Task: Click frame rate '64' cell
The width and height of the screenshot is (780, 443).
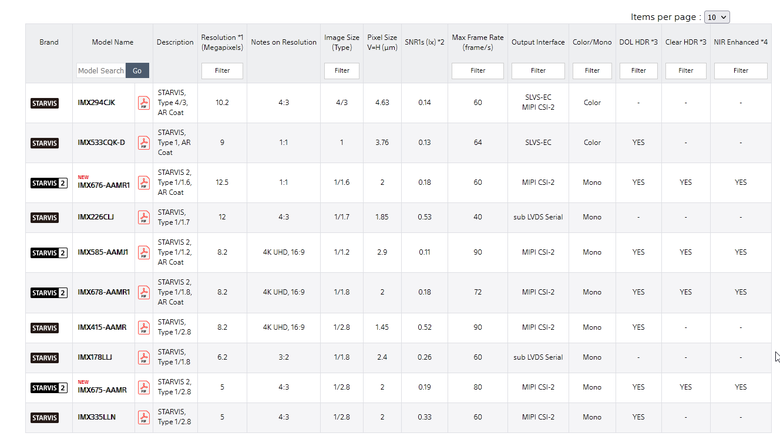Action: (478, 143)
